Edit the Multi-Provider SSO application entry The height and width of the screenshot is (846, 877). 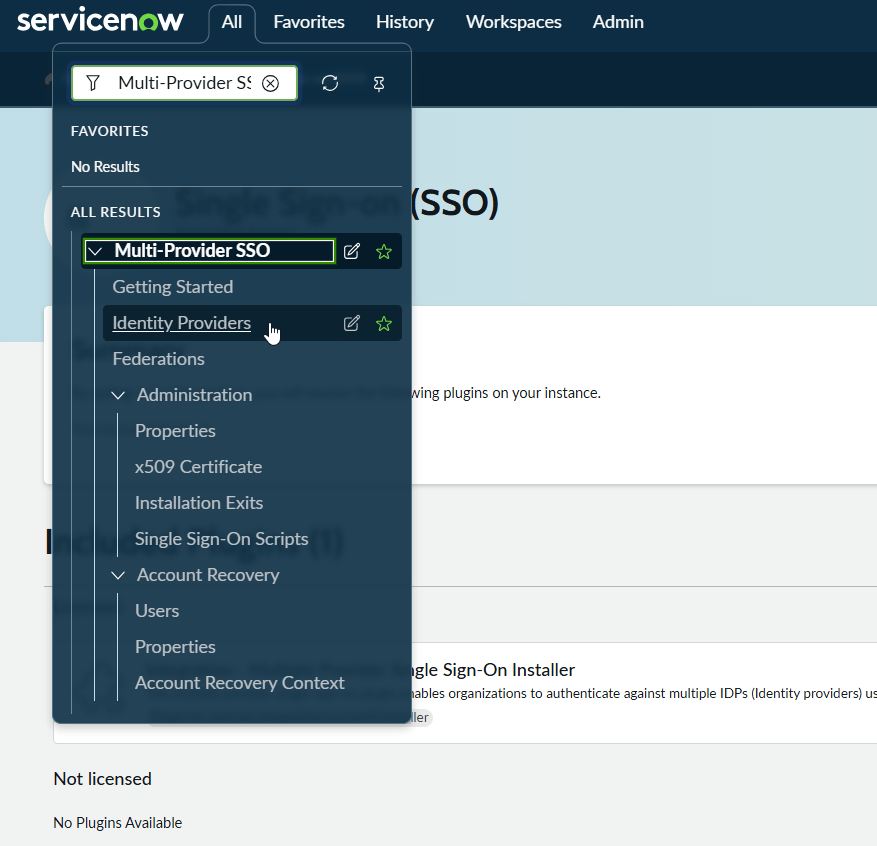click(352, 251)
